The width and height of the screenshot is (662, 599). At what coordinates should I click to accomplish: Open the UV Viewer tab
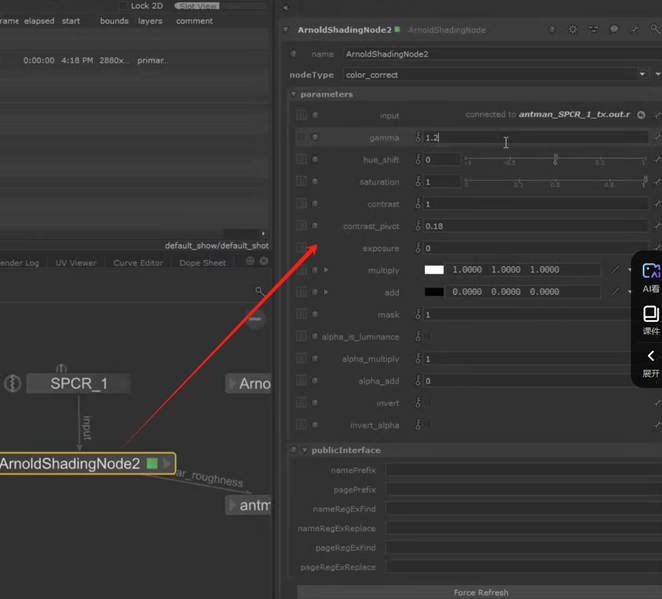pyautogui.click(x=76, y=263)
